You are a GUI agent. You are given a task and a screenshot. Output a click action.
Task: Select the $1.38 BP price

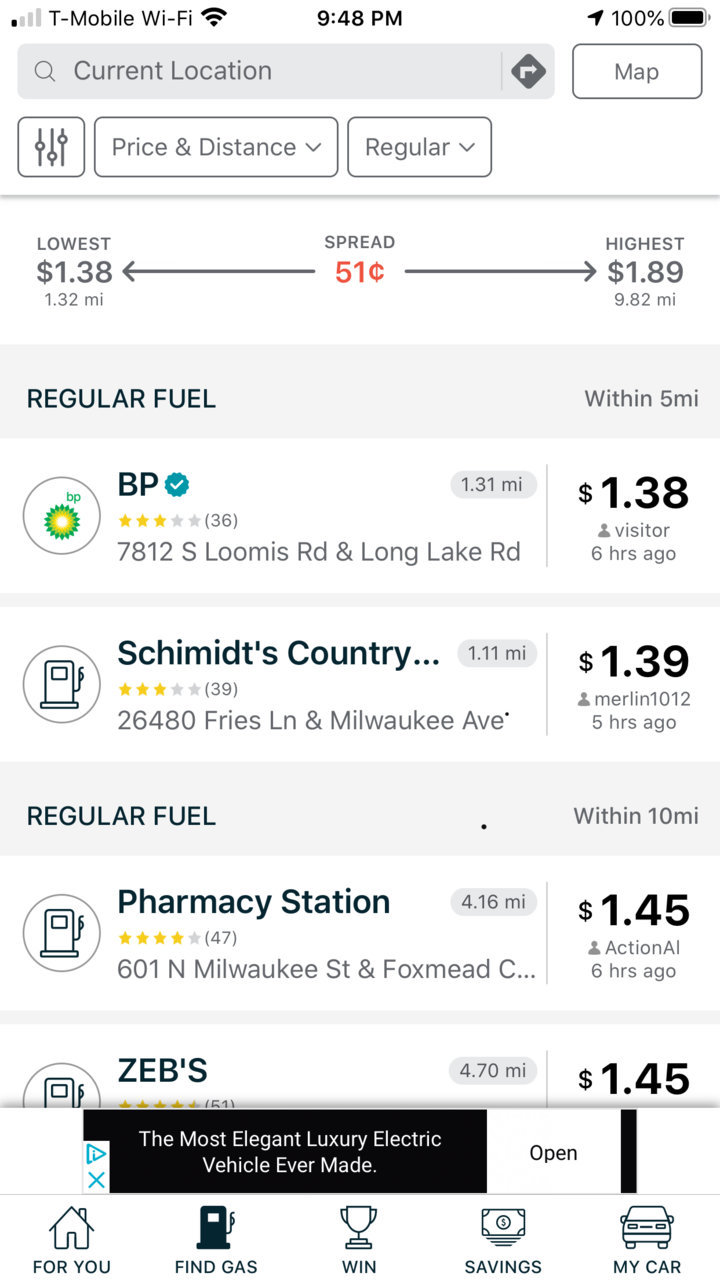click(x=633, y=493)
